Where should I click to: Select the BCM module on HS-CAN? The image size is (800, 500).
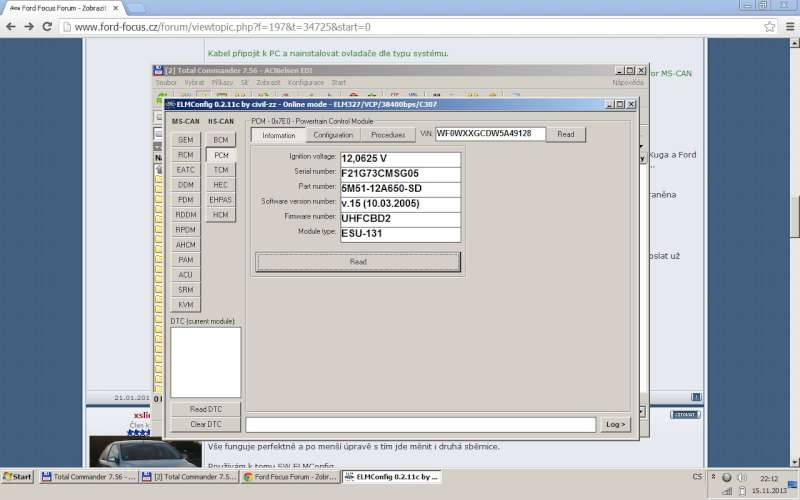coord(221,140)
